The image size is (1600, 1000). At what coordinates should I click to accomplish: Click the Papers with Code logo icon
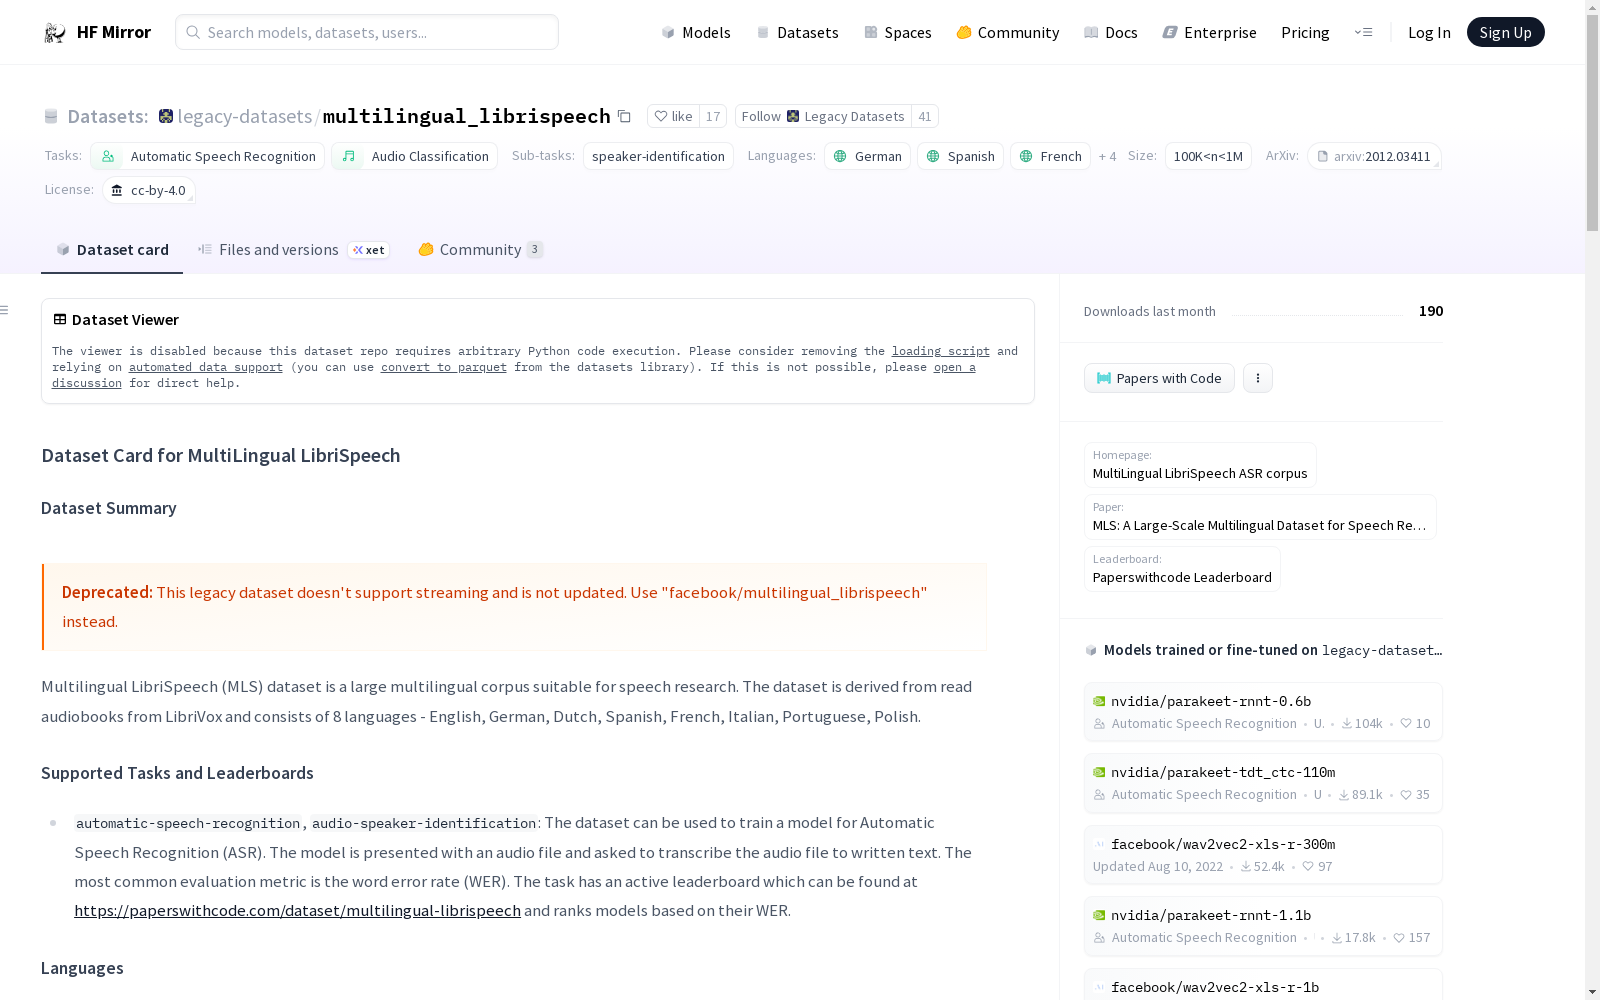click(x=1104, y=378)
